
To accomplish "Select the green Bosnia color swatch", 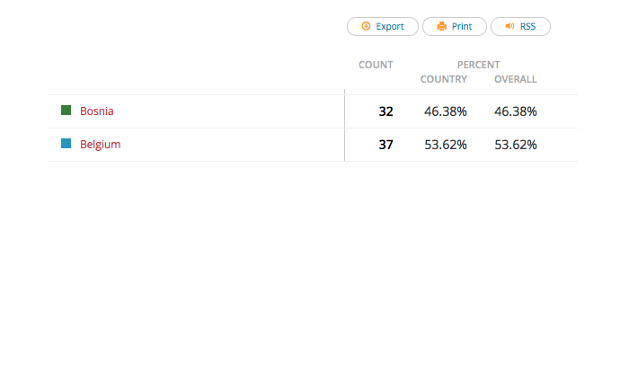I will pos(66,110).
